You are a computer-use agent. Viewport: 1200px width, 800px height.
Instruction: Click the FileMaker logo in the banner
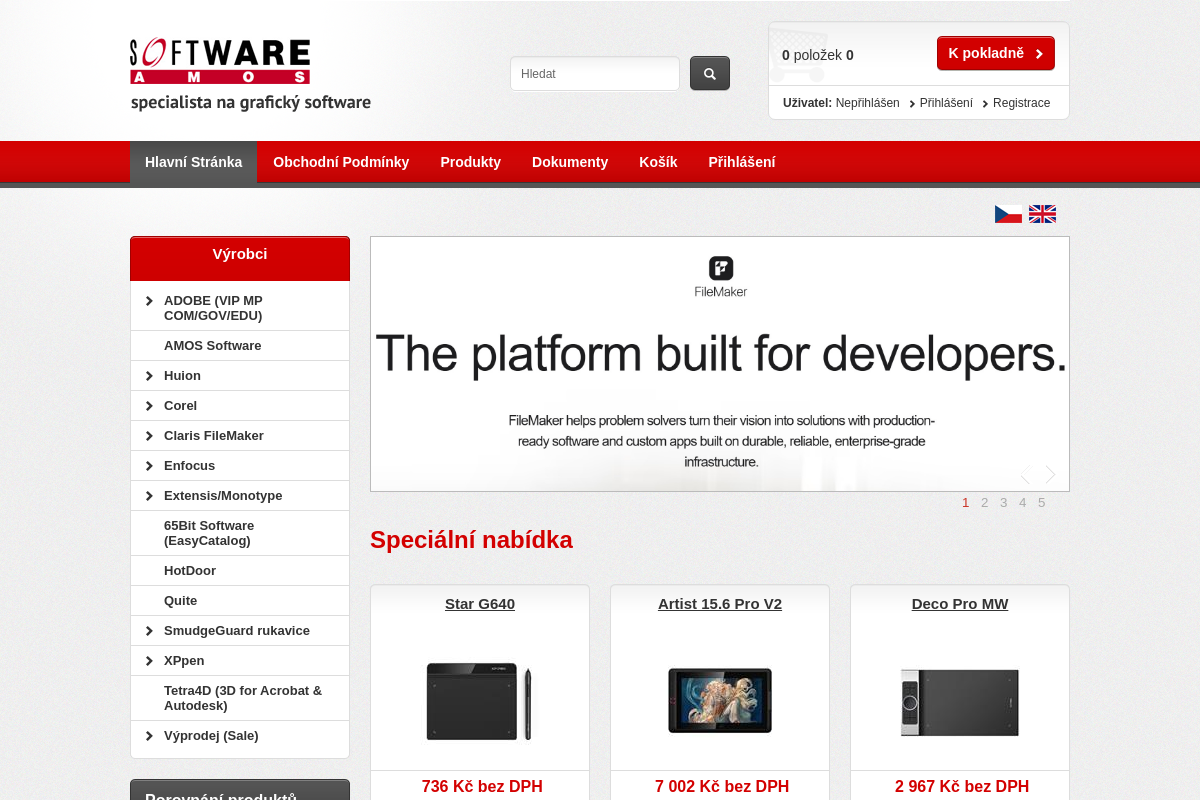pyautogui.click(x=721, y=277)
